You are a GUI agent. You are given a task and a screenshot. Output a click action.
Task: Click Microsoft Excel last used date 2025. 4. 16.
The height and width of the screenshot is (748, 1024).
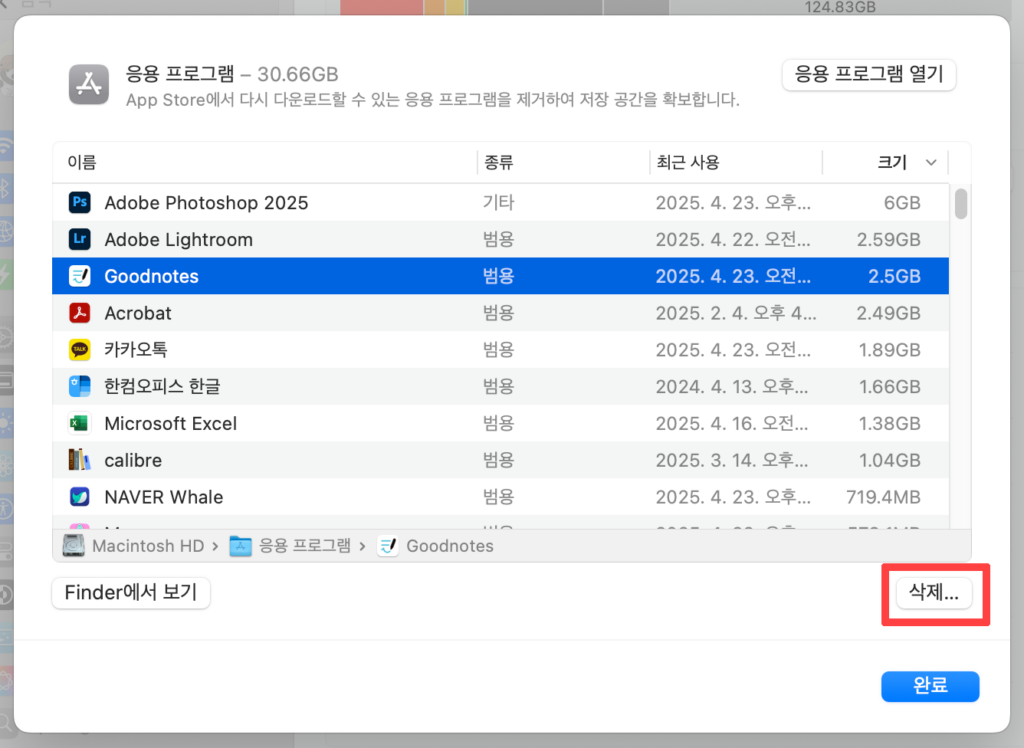(732, 423)
